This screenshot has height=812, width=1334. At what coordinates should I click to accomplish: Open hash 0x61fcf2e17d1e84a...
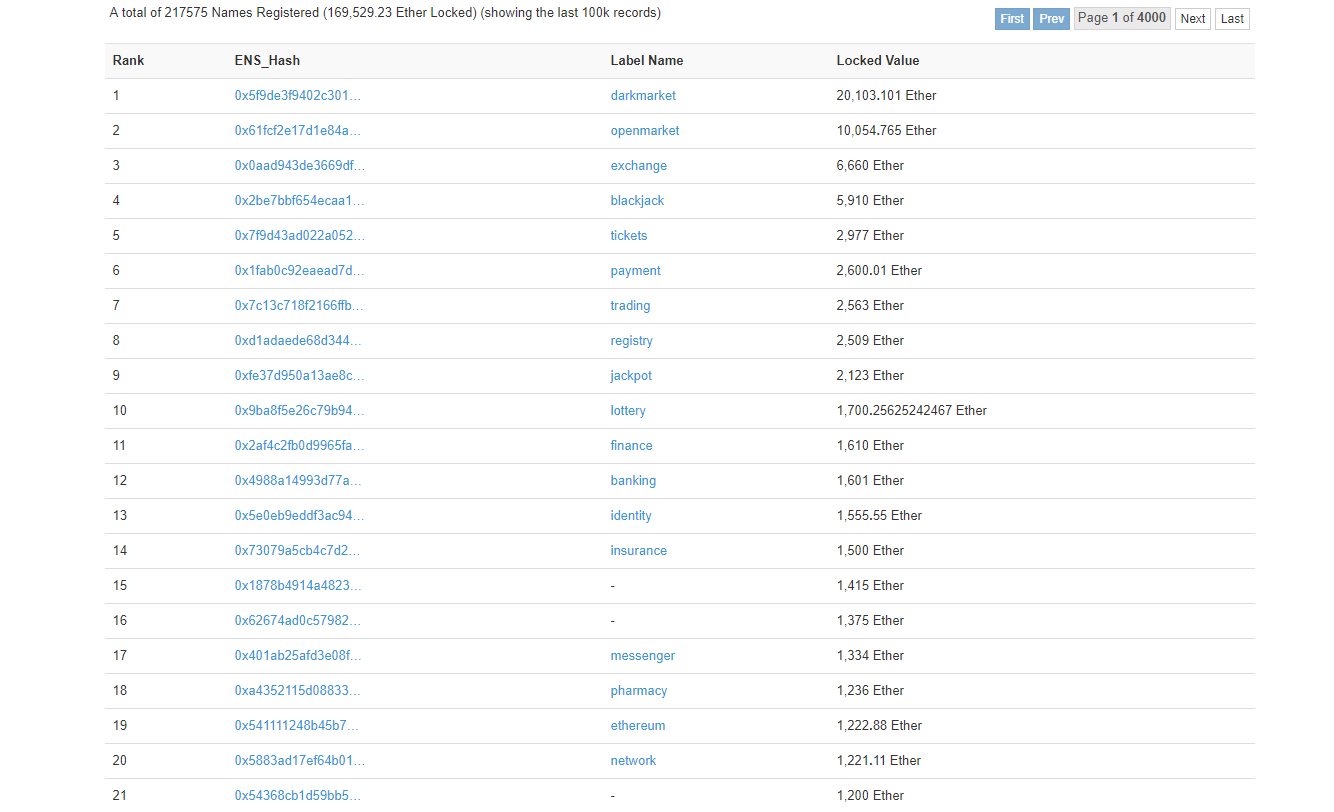297,131
